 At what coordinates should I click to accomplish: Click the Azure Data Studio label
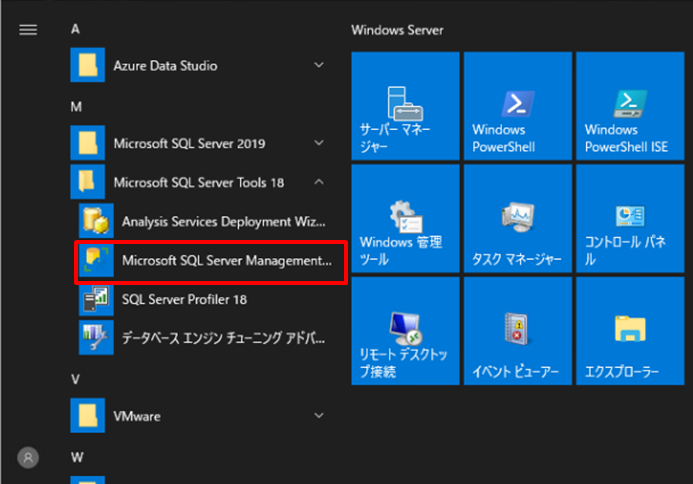click(x=165, y=66)
